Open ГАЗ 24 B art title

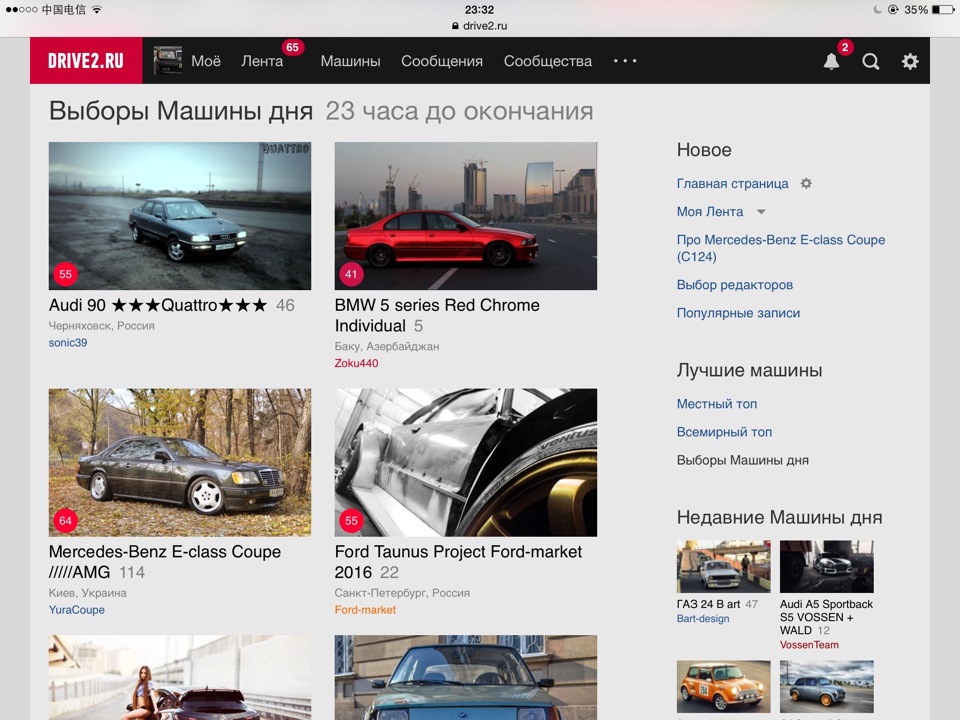coord(708,604)
